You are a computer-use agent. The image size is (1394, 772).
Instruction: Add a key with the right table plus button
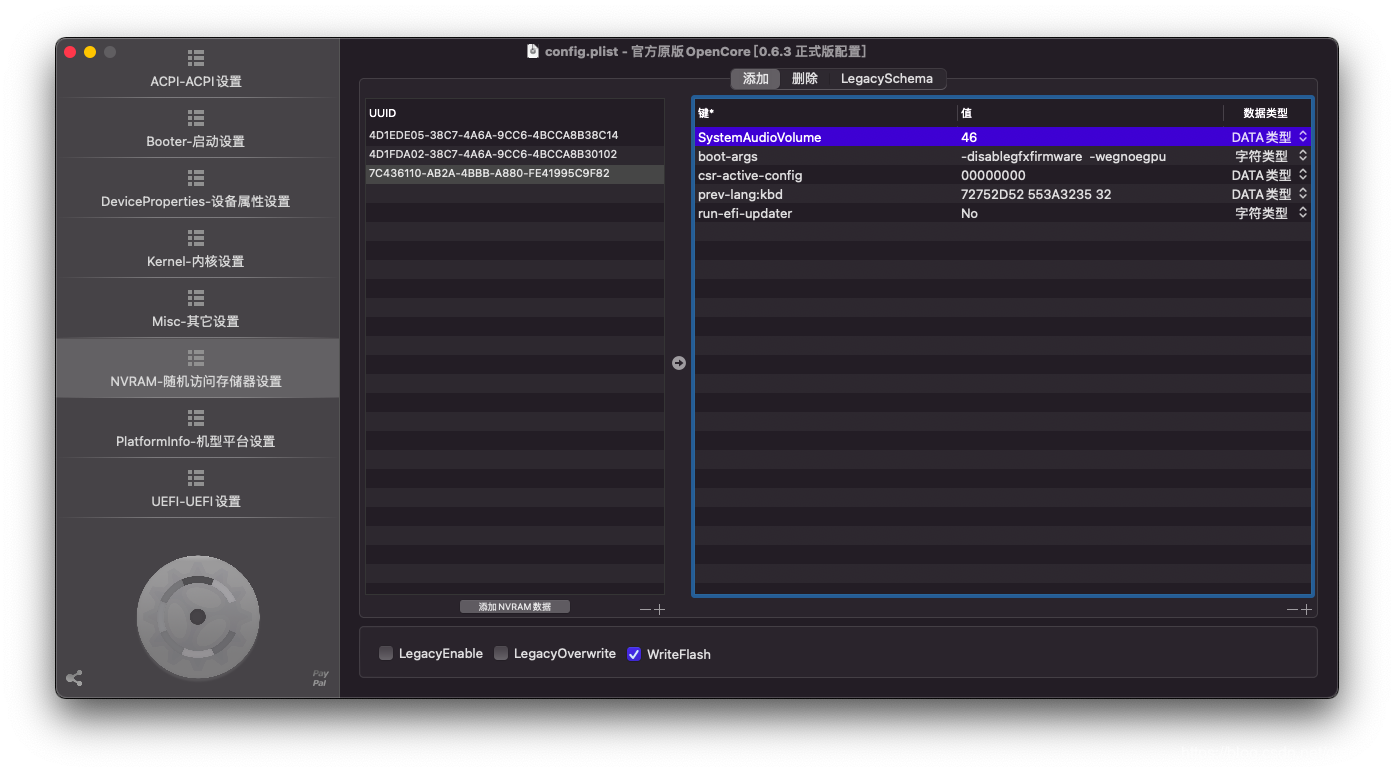point(1306,609)
